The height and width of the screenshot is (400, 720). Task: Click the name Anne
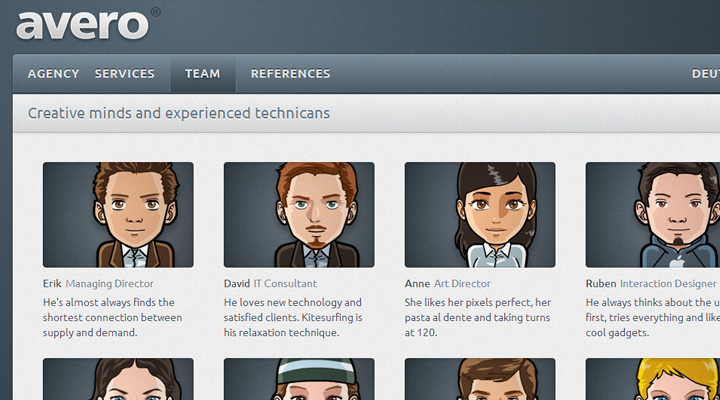point(417,283)
